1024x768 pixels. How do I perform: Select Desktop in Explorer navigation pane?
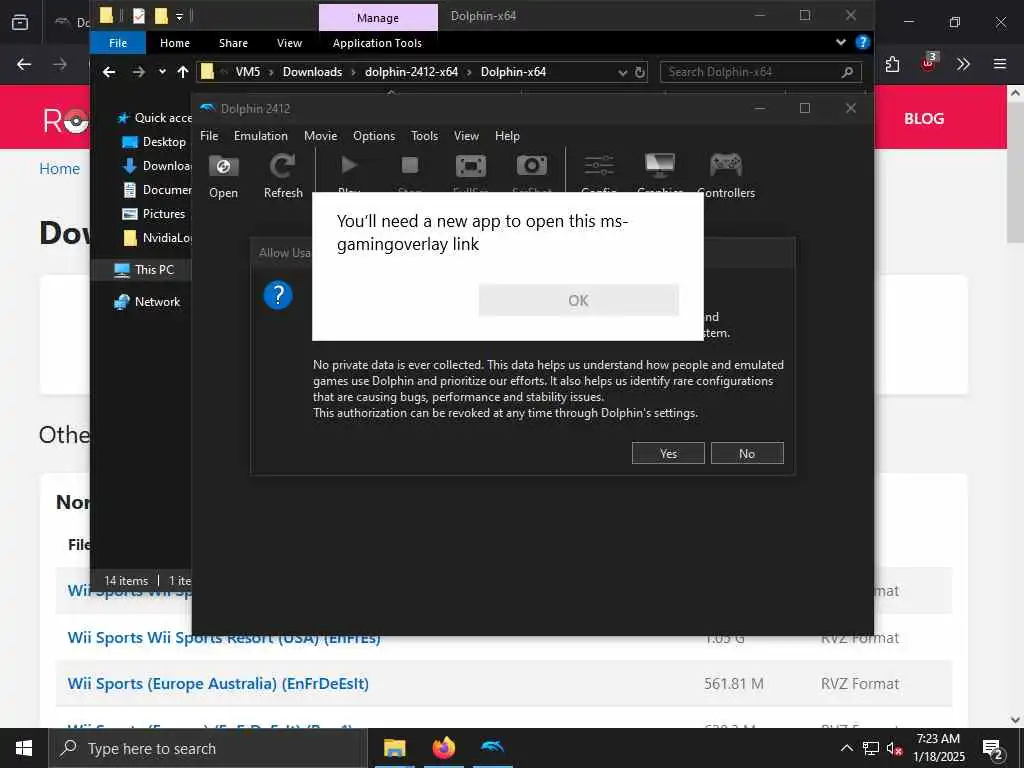point(164,142)
